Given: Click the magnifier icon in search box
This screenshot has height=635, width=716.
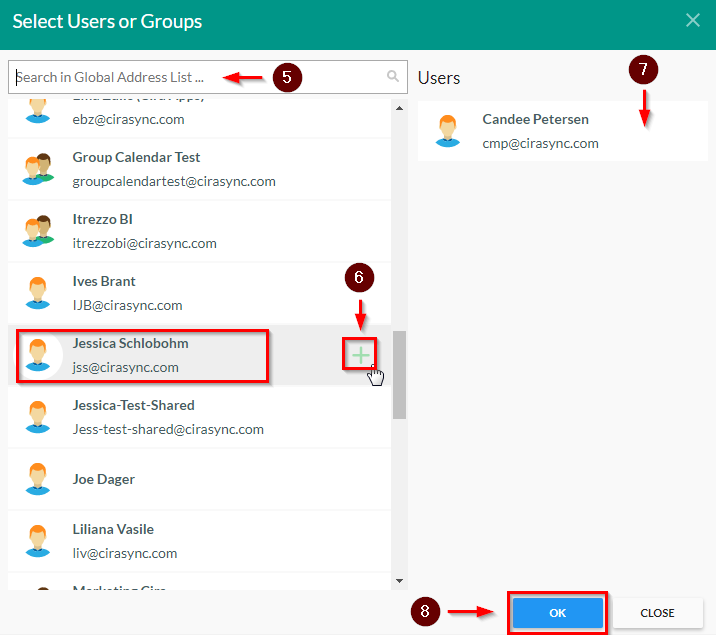Looking at the screenshot, I should coord(393,76).
